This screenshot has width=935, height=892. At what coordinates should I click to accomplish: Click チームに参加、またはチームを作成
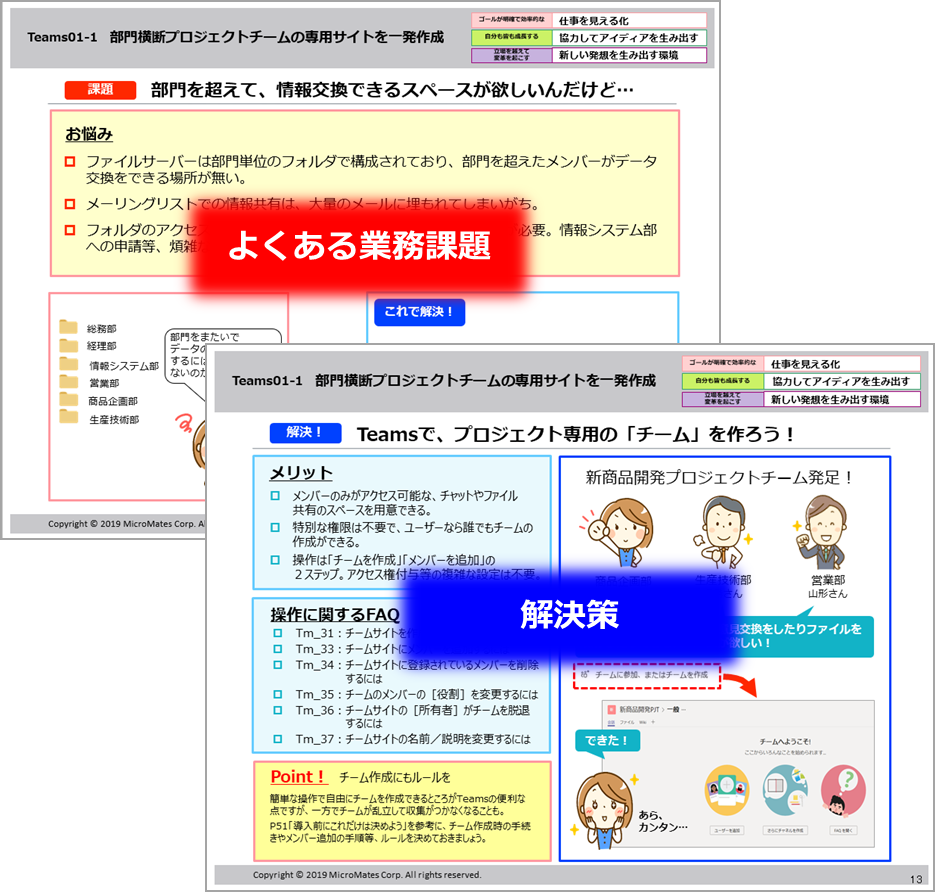pos(652,675)
